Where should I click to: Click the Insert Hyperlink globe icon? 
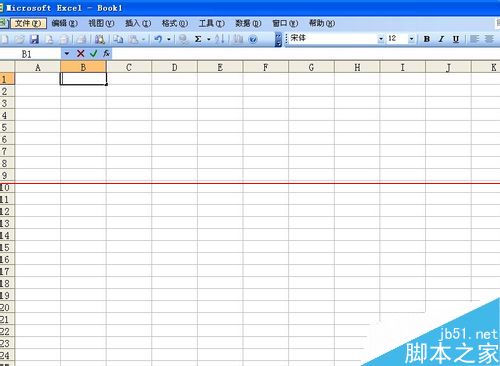click(x=183, y=39)
